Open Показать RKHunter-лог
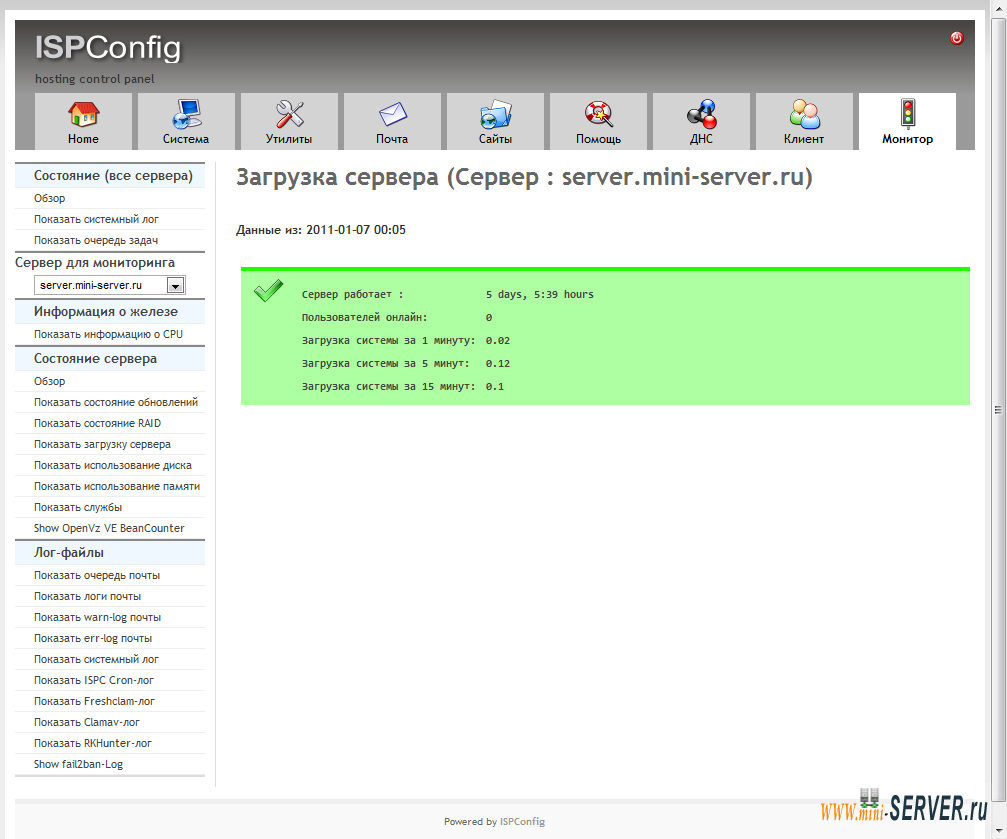1007x839 pixels. coord(92,743)
